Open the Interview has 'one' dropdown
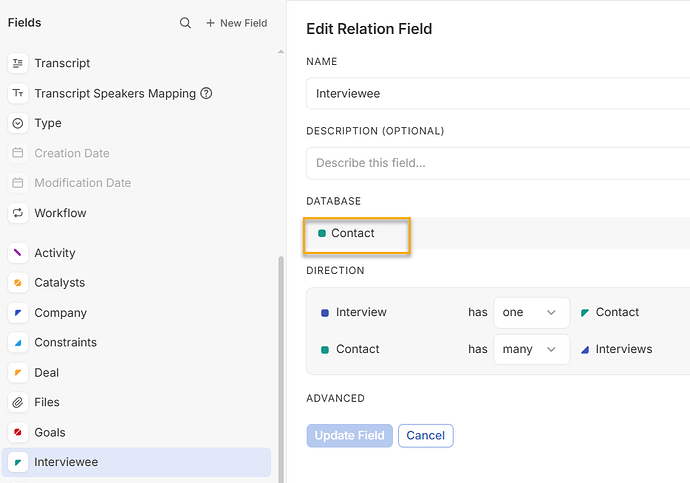The image size is (690, 483). click(531, 312)
